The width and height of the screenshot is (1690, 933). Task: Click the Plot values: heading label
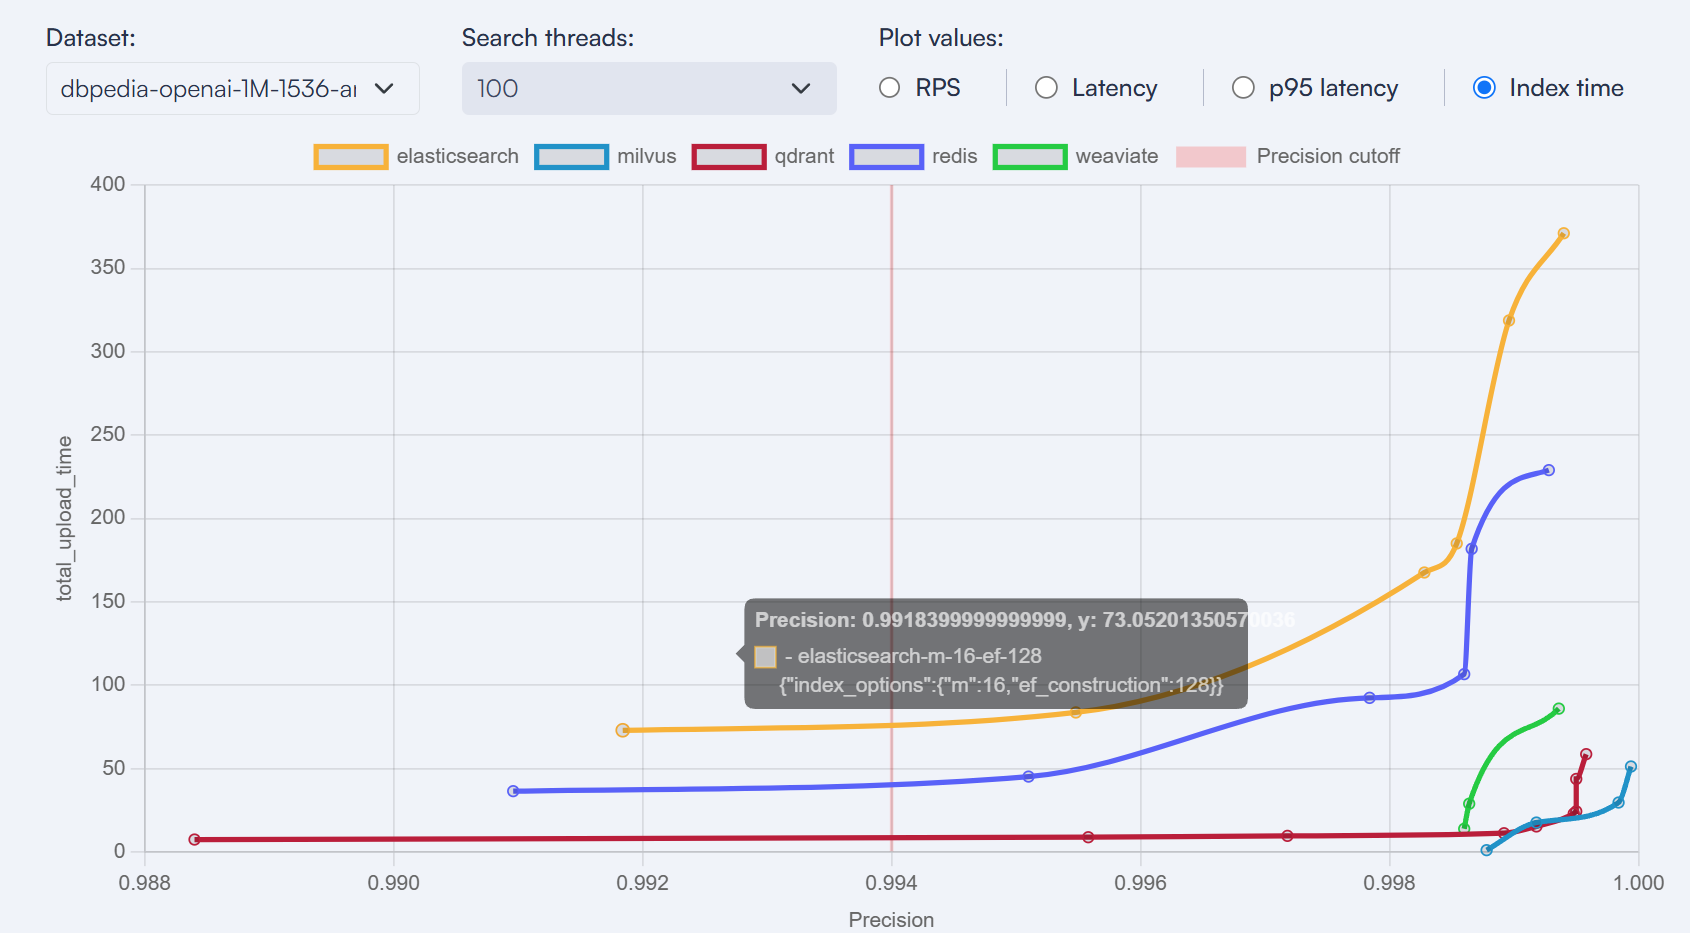point(941,38)
